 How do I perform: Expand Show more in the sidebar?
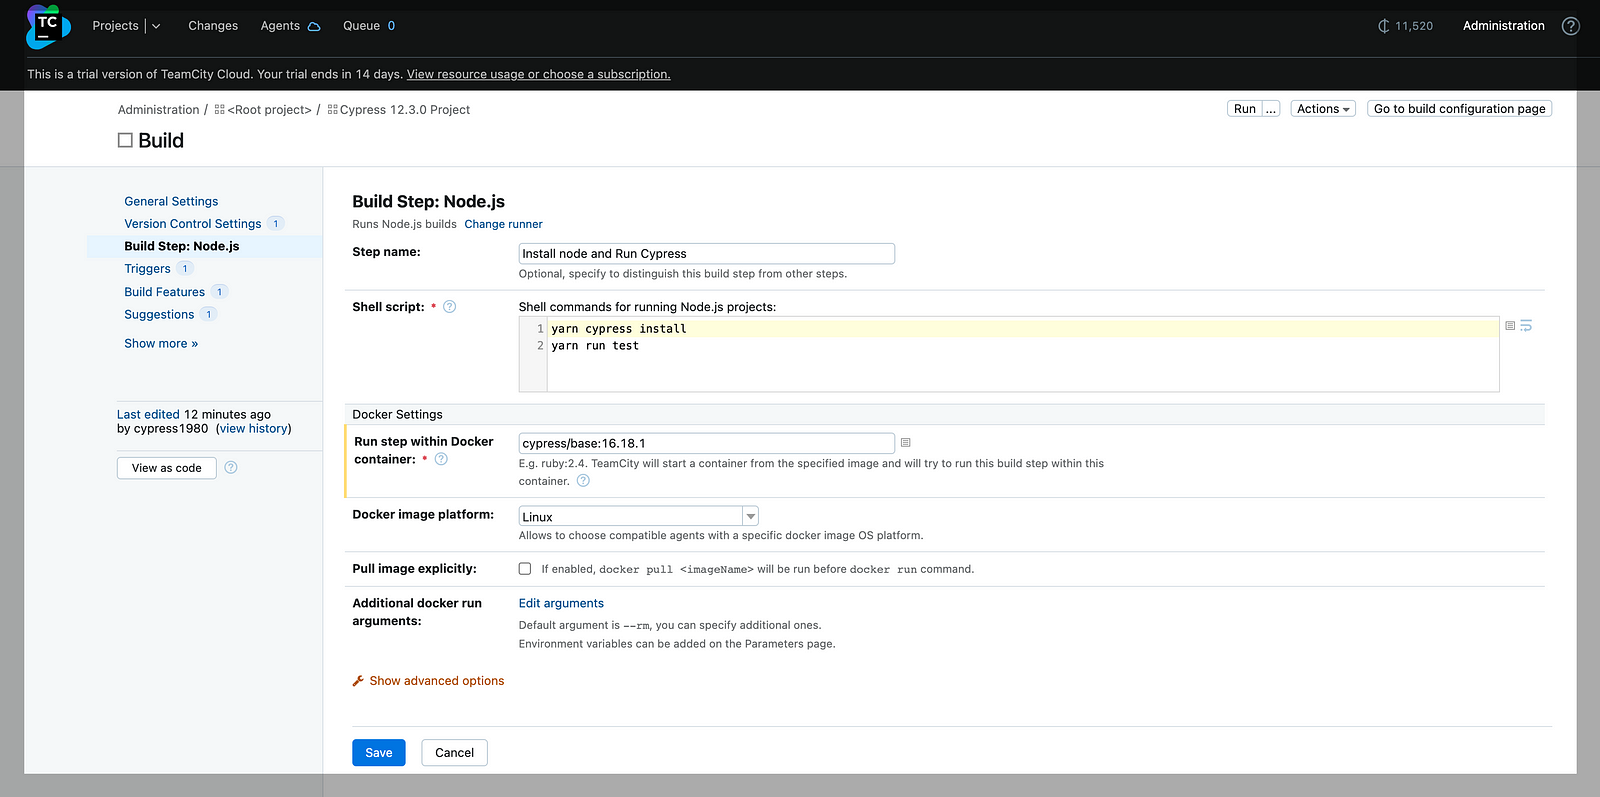(161, 343)
